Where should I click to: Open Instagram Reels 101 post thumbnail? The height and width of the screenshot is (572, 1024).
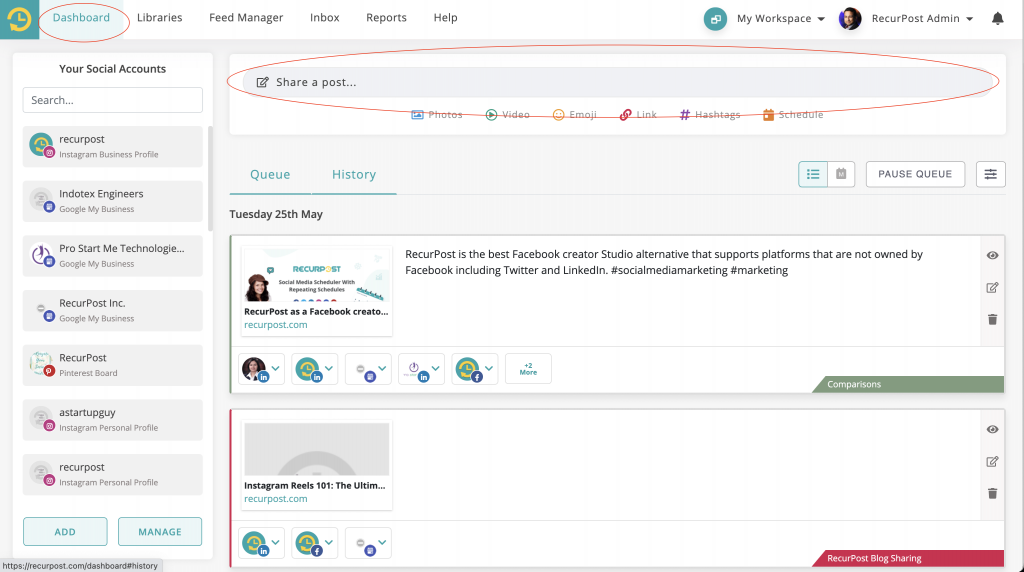316,449
